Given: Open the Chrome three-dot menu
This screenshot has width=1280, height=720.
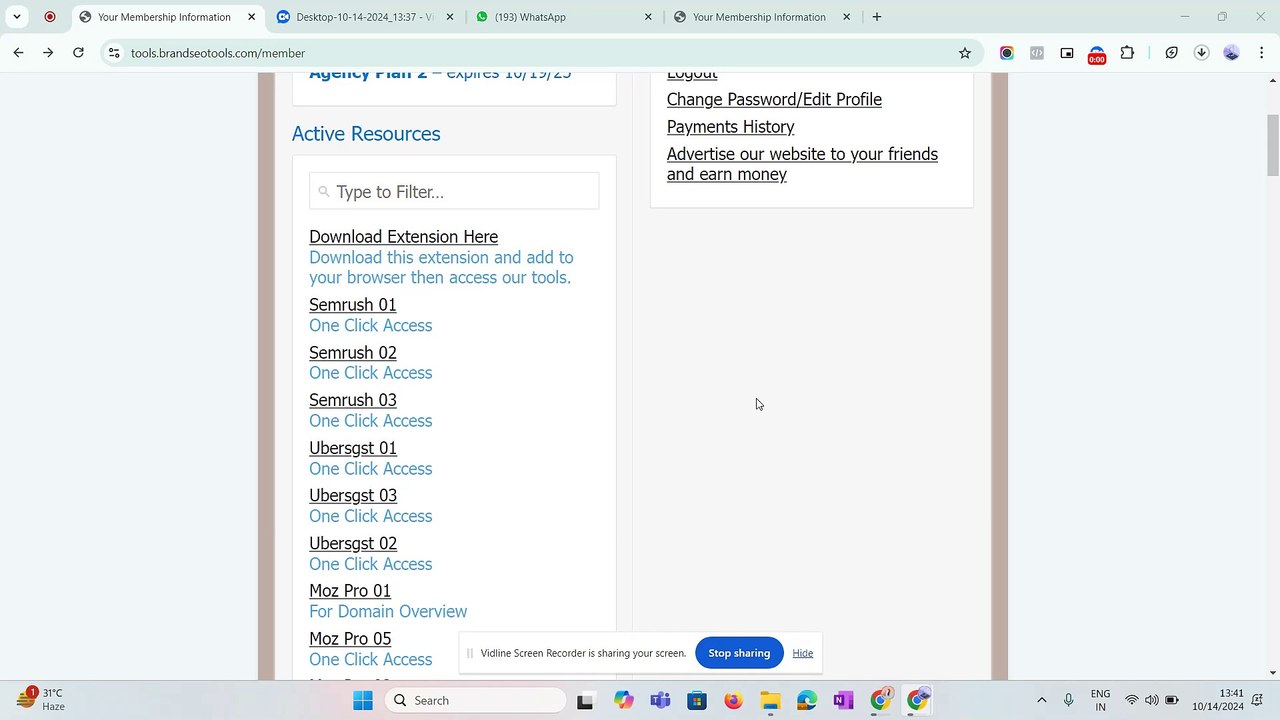Looking at the screenshot, I should click(x=1261, y=53).
